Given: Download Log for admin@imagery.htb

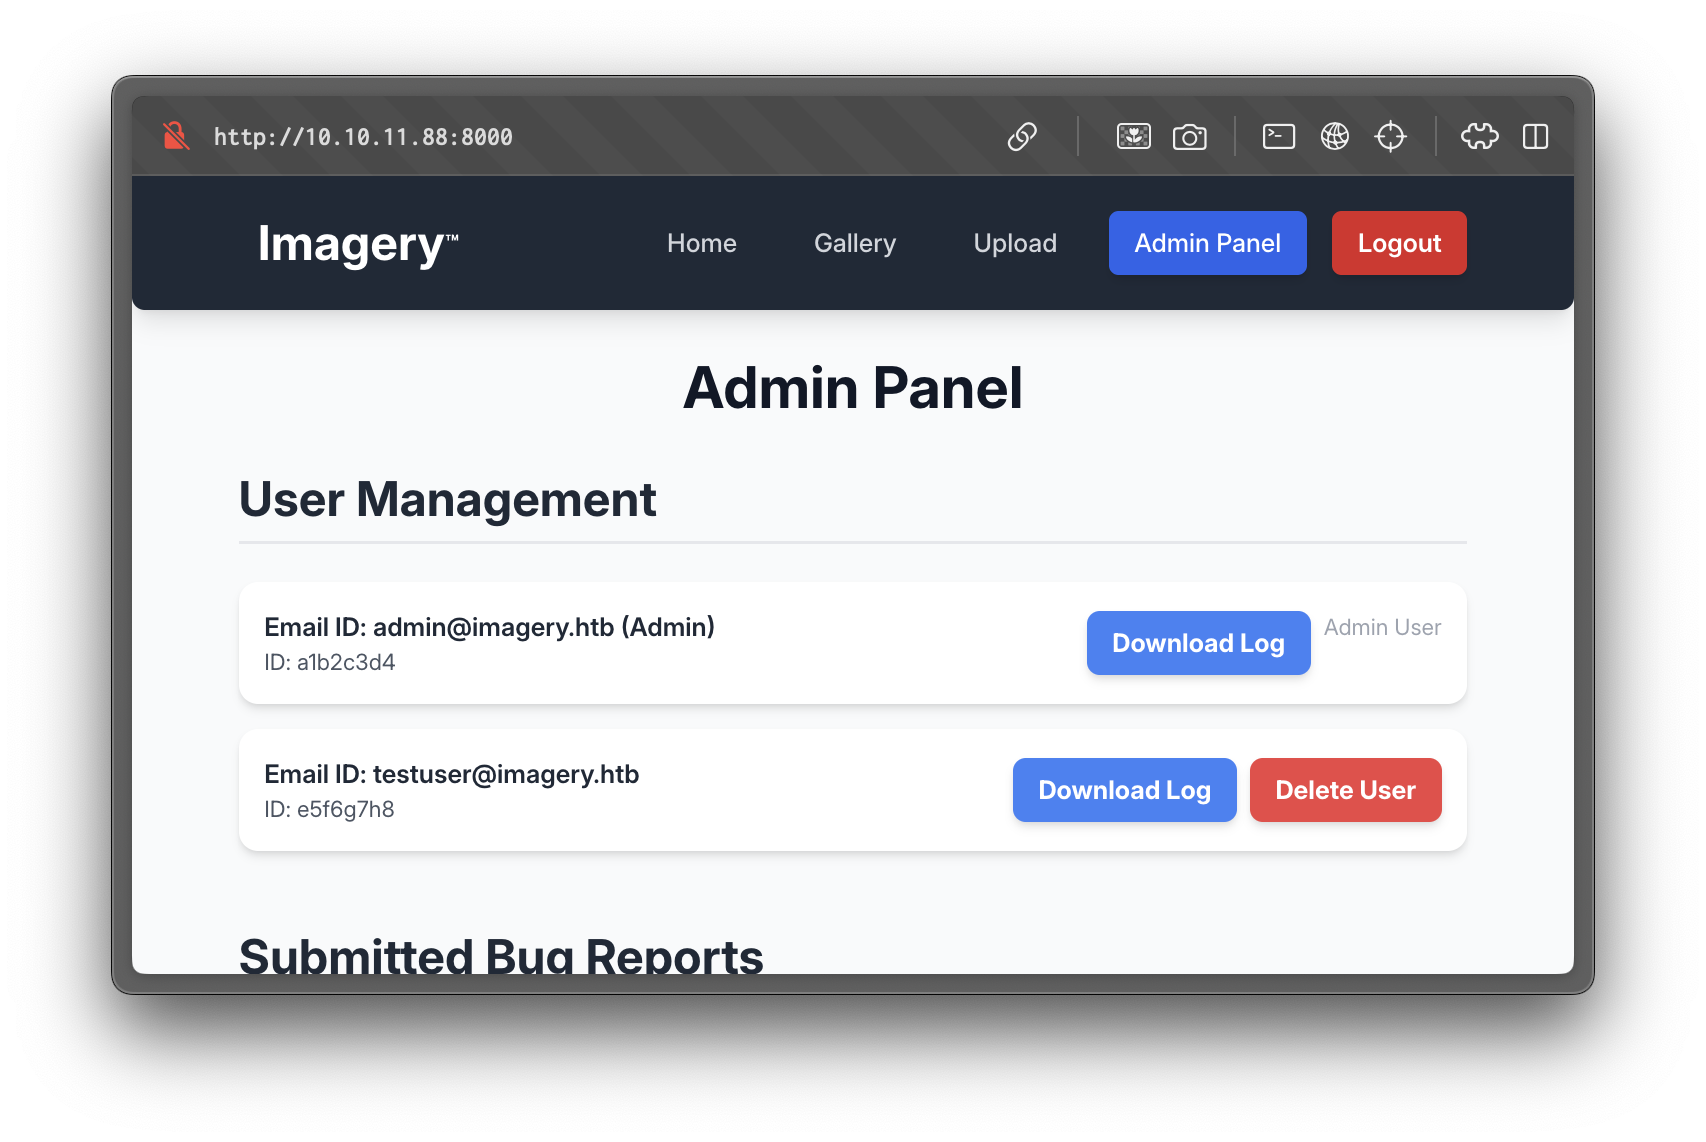Looking at the screenshot, I should (x=1198, y=643).
